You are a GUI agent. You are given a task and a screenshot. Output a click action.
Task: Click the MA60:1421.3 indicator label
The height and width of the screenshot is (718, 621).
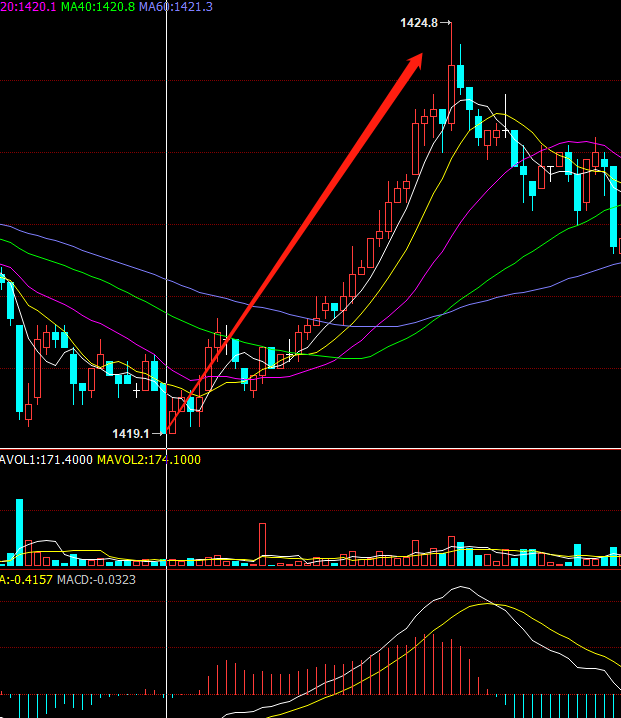[x=176, y=7]
